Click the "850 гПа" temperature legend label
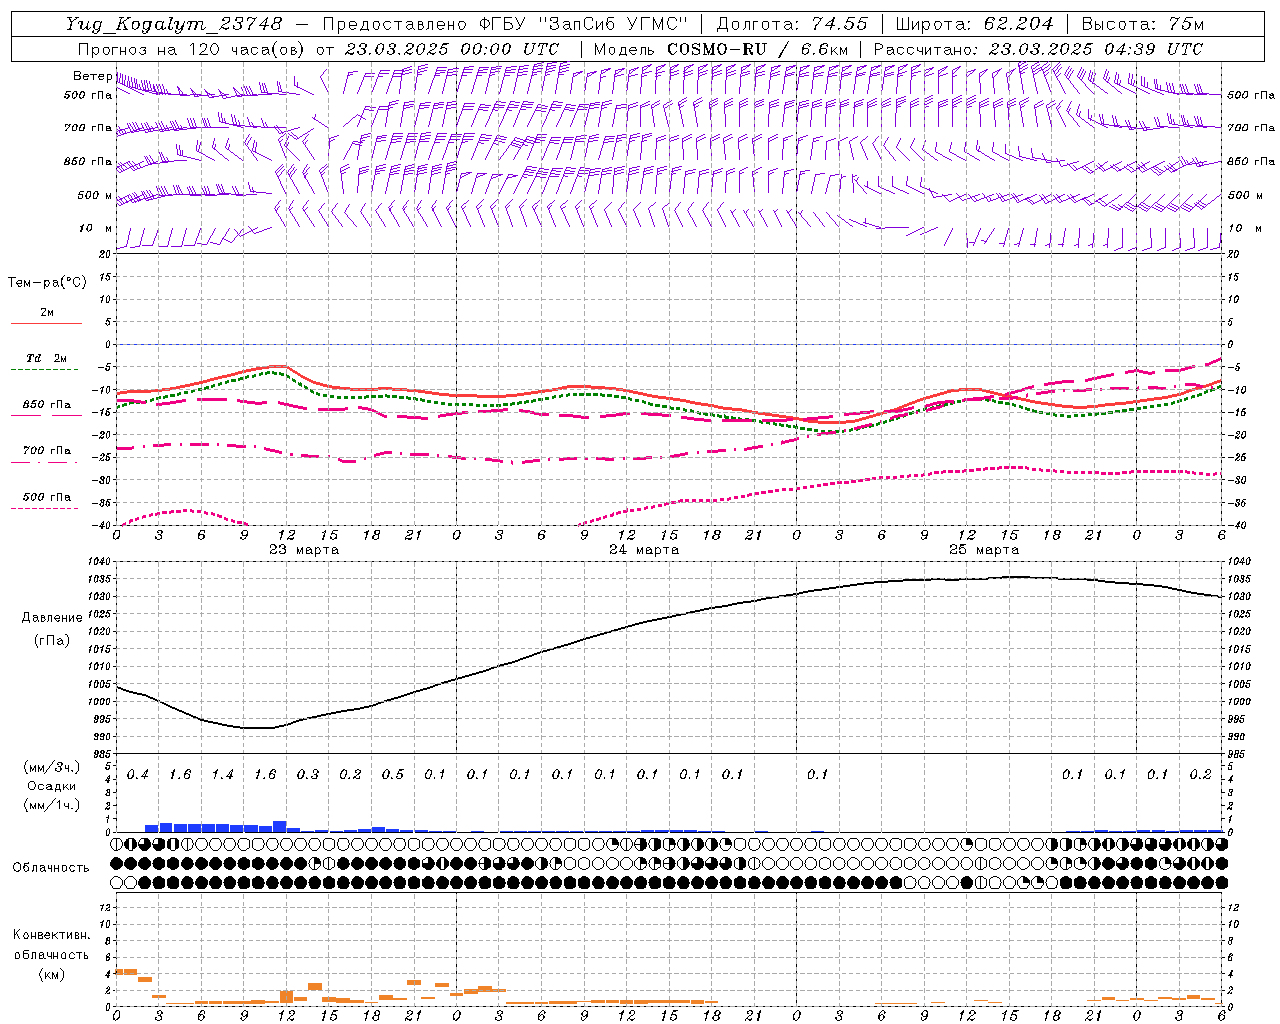Screen dimensions: 1280x1024 coord(47,405)
